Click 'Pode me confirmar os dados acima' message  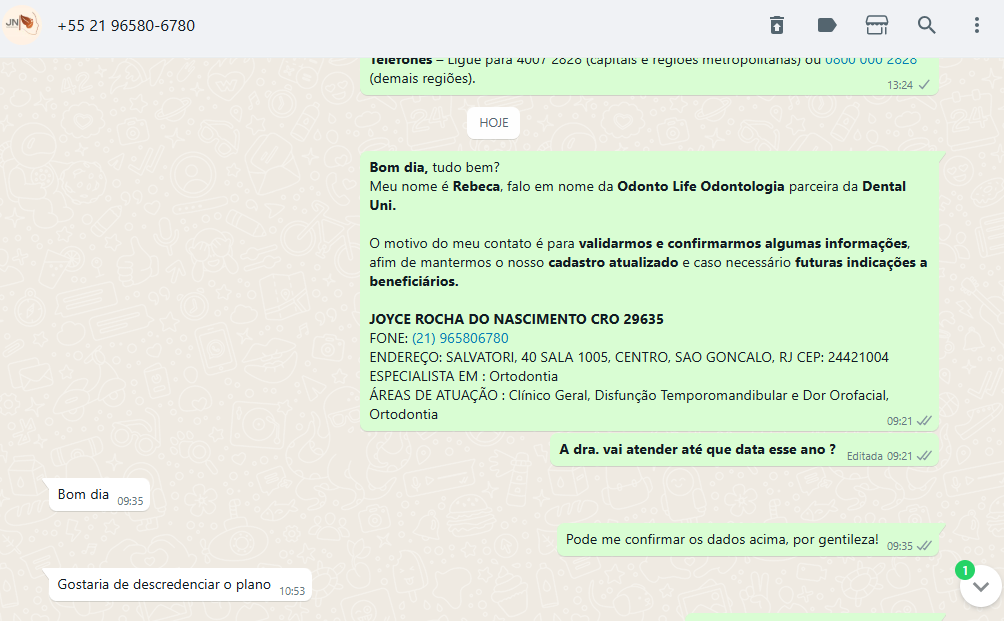click(x=722, y=540)
